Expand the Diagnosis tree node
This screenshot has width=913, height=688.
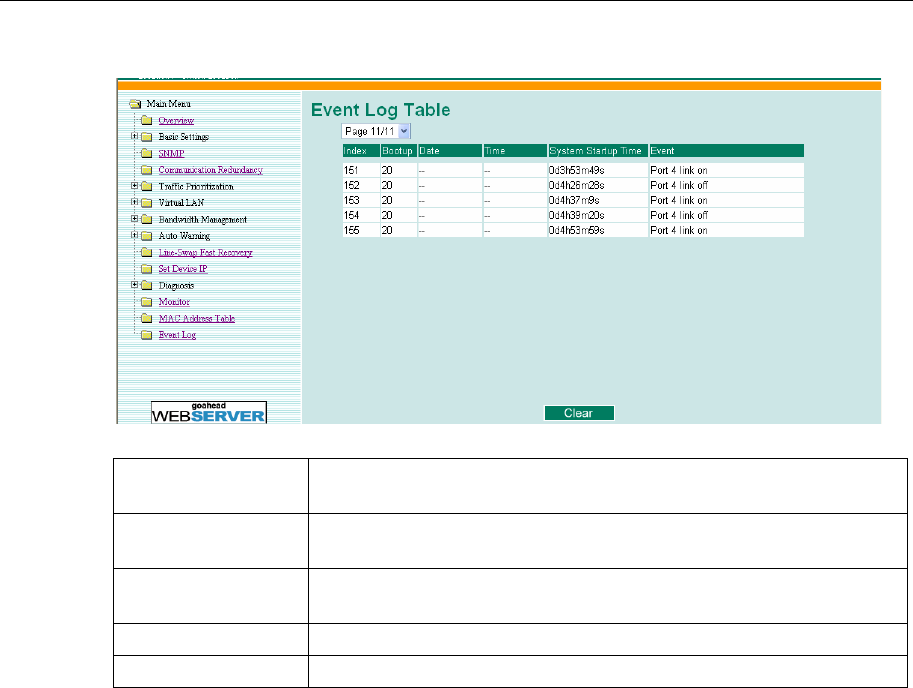(135, 285)
